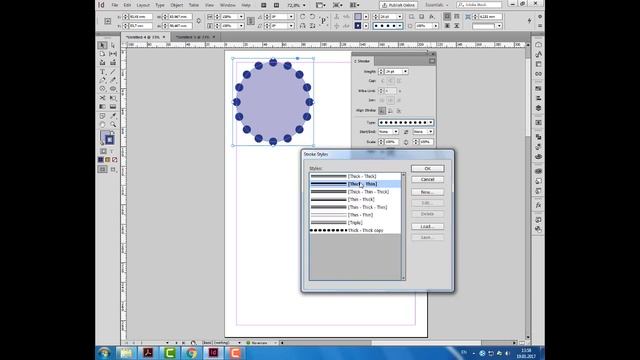The height and width of the screenshot is (360, 640).
Task: Click the Stroke color swatch in Tools panel
Action: pos(109,140)
